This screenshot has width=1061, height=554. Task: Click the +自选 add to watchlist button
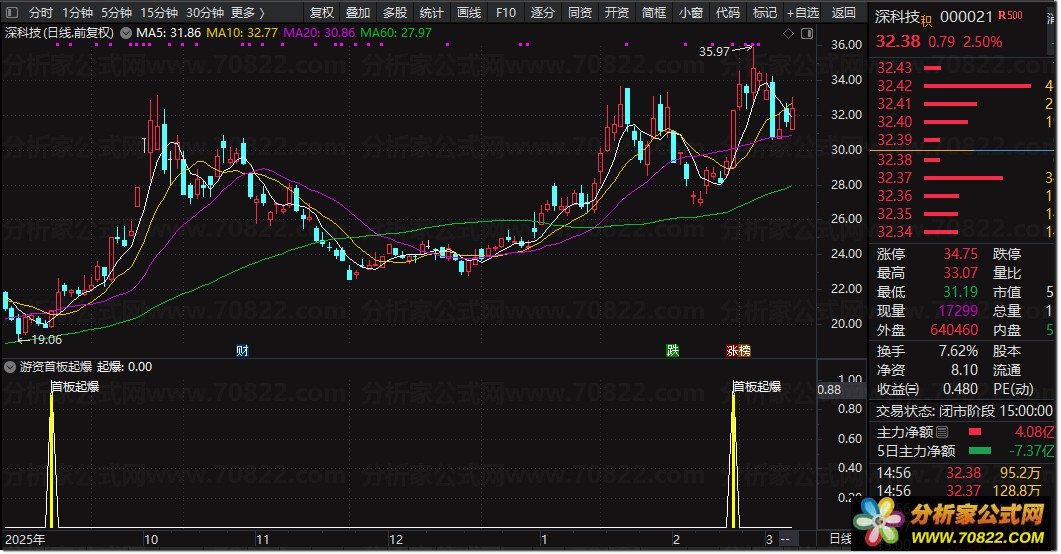[x=802, y=13]
